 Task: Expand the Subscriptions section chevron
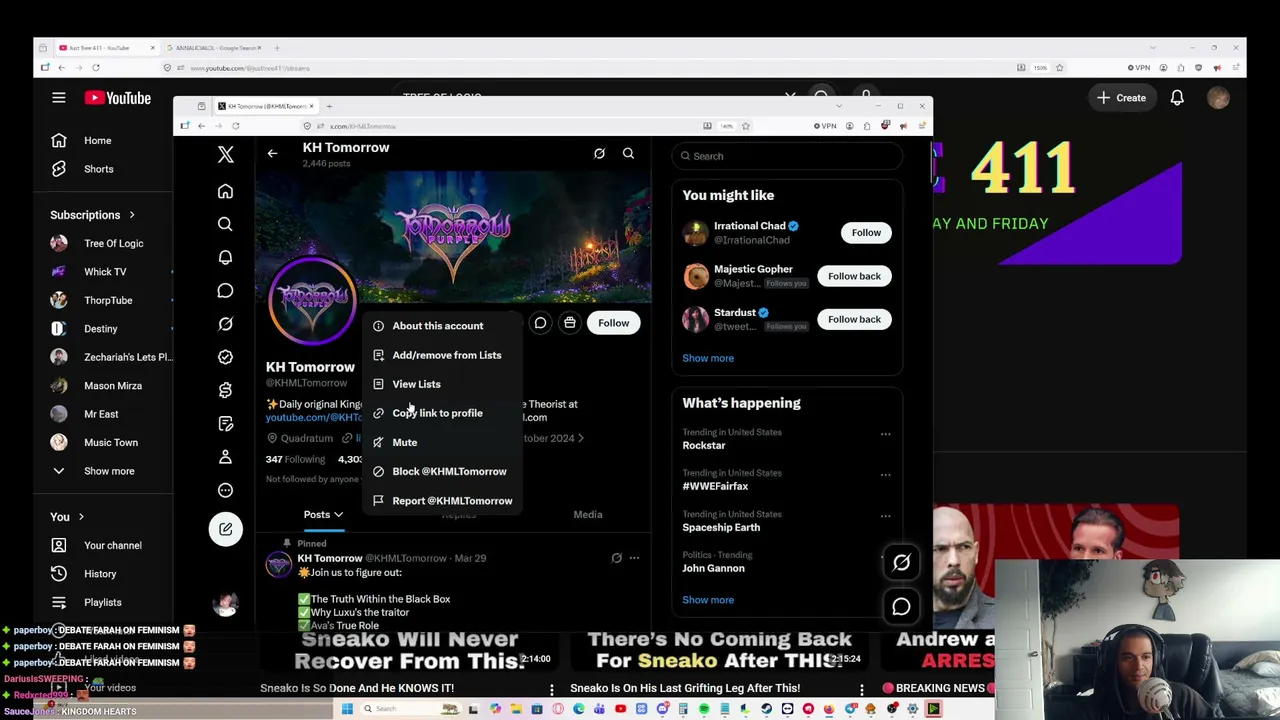click(131, 215)
